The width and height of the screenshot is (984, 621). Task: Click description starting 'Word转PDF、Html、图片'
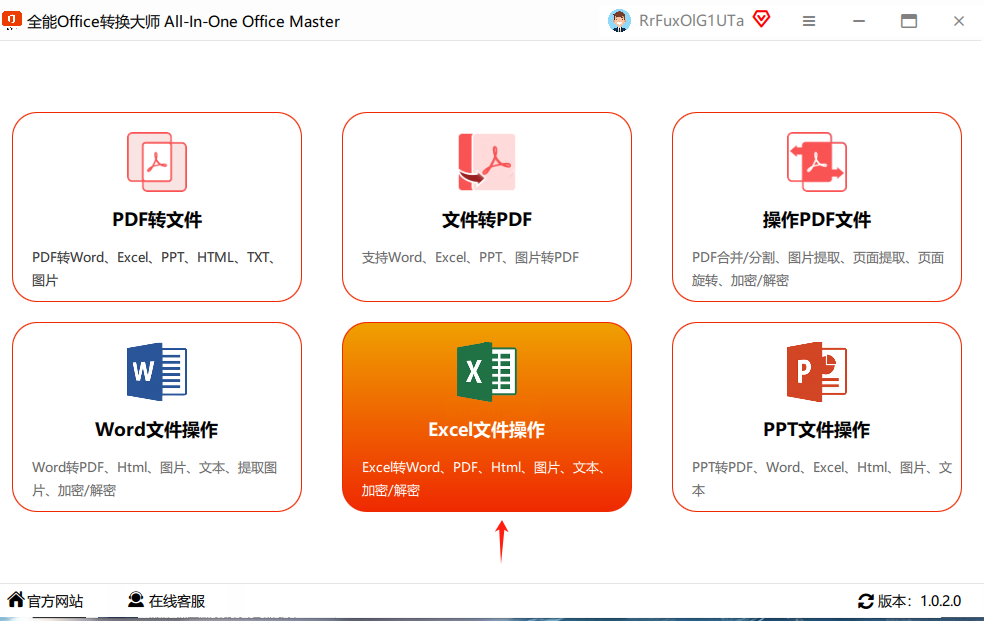154,479
